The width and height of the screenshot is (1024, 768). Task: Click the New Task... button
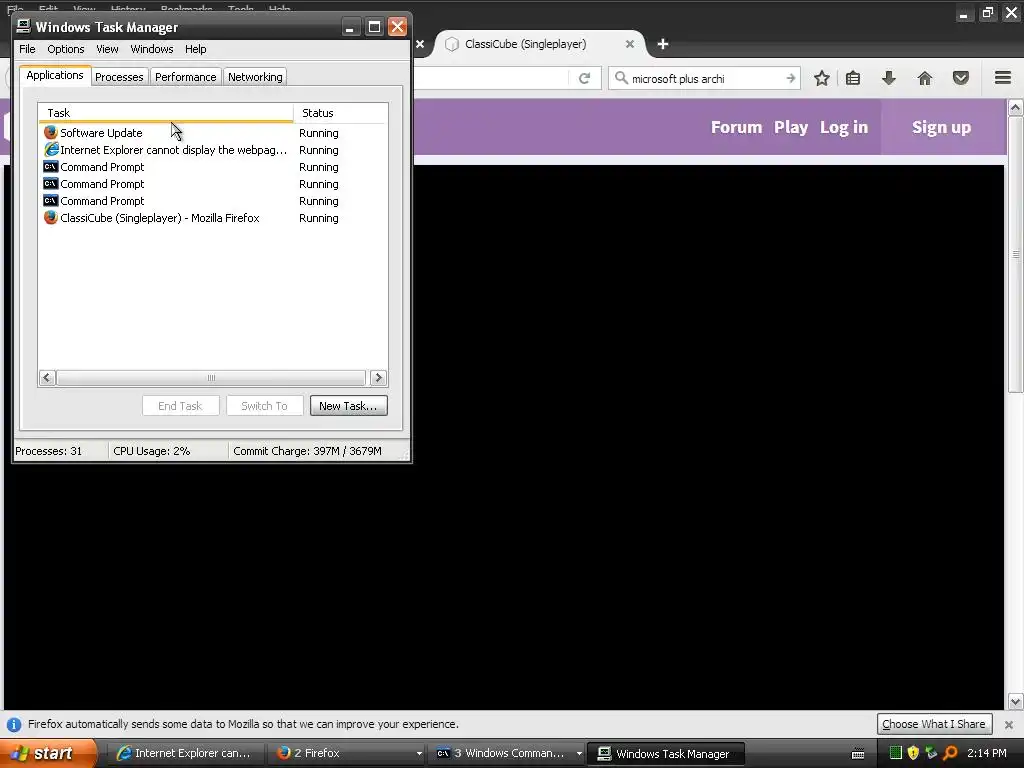[349, 406]
